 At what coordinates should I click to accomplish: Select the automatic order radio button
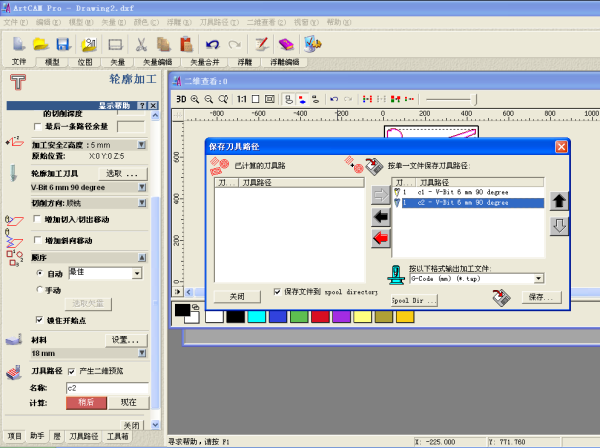click(39, 273)
